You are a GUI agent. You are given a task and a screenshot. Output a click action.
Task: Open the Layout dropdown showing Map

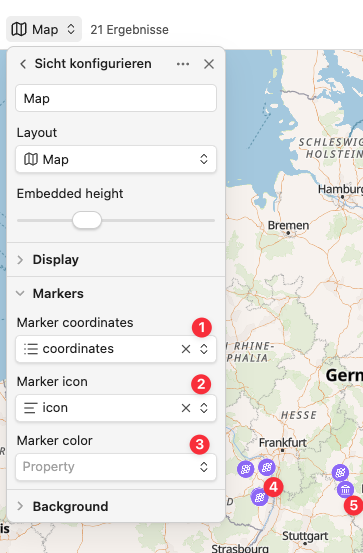(116, 159)
